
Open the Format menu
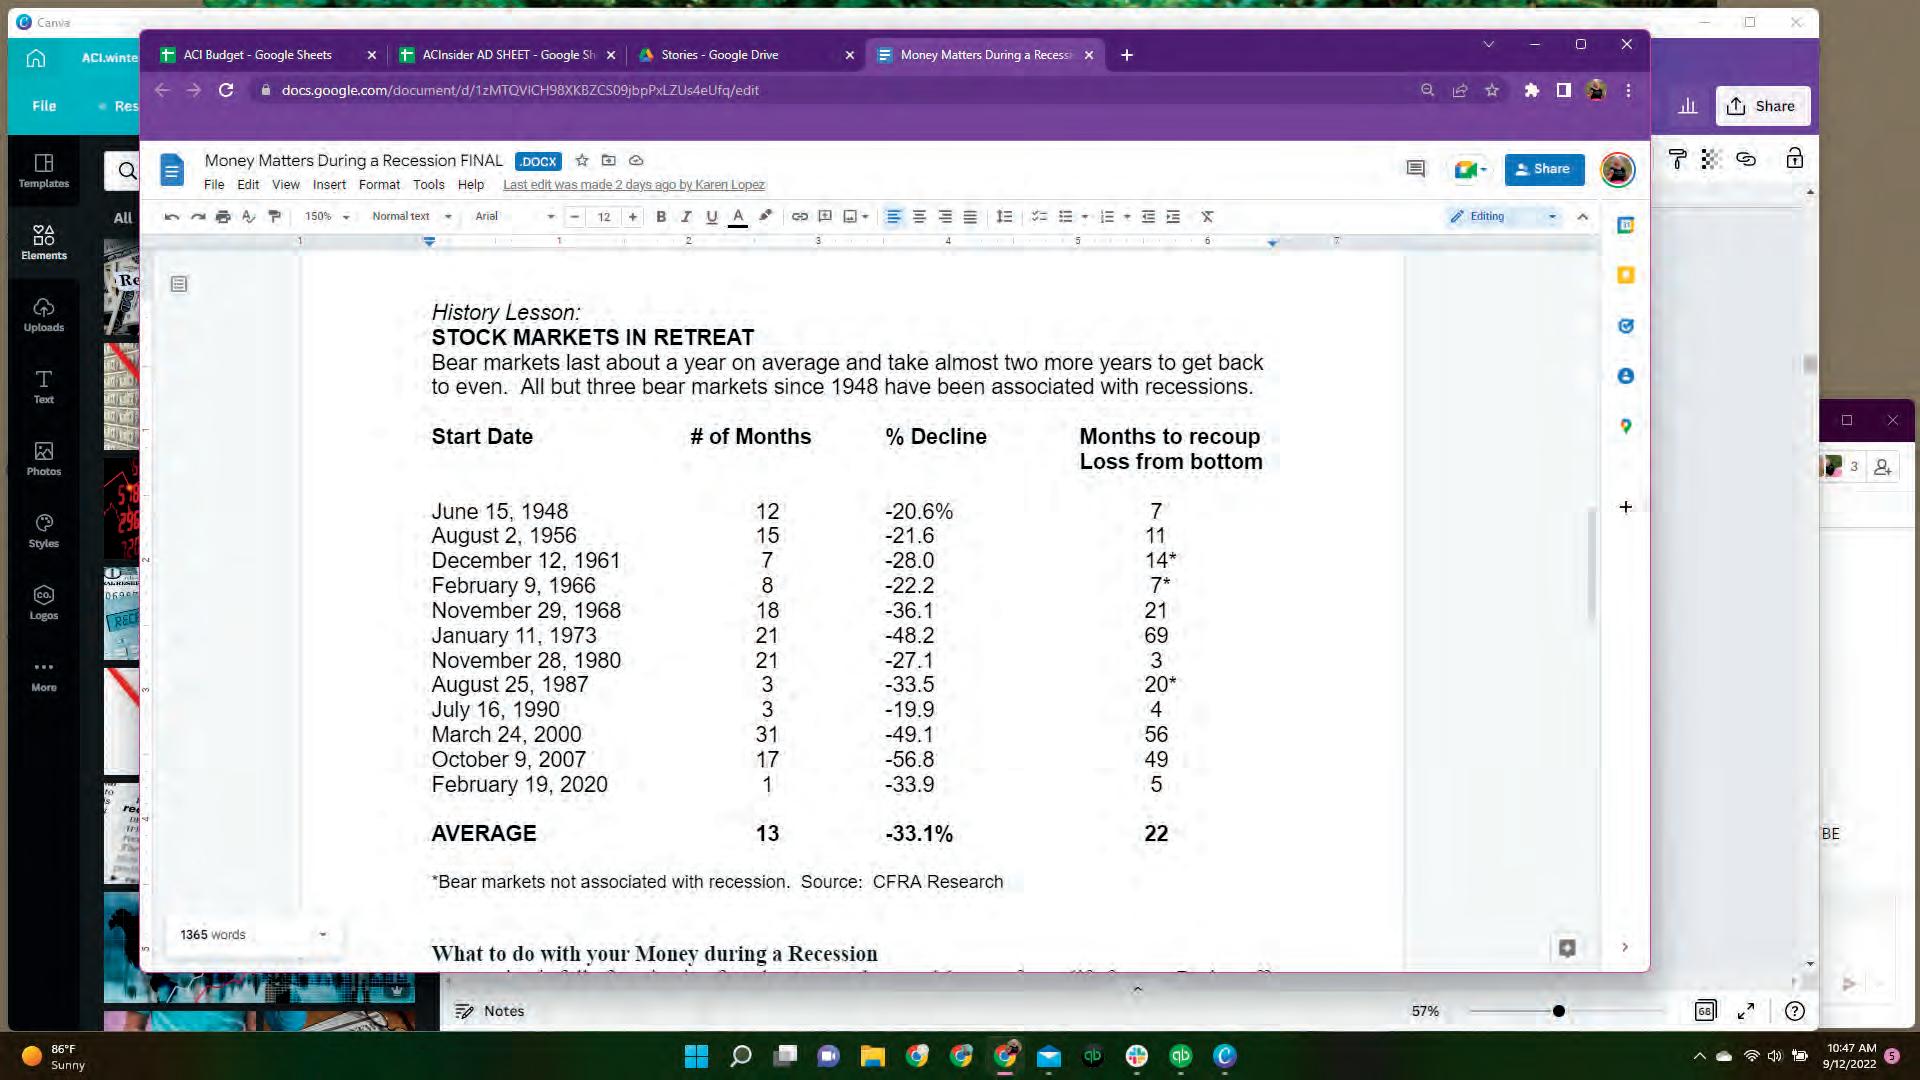coord(379,185)
